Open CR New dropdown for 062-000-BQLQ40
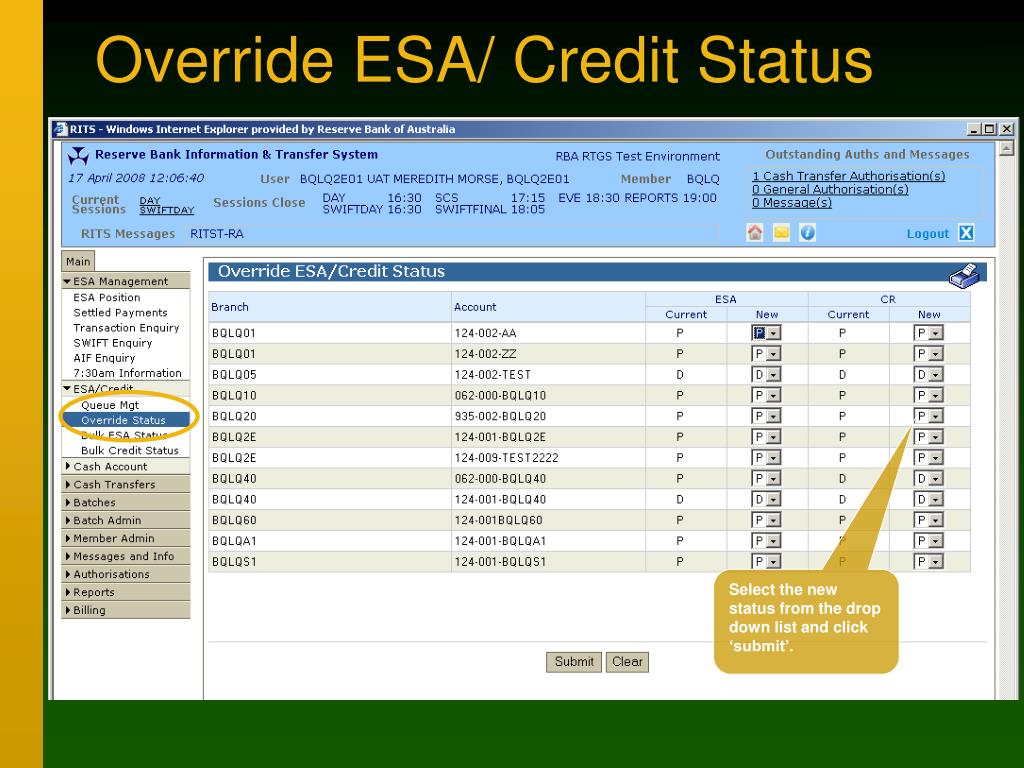 (x=928, y=479)
